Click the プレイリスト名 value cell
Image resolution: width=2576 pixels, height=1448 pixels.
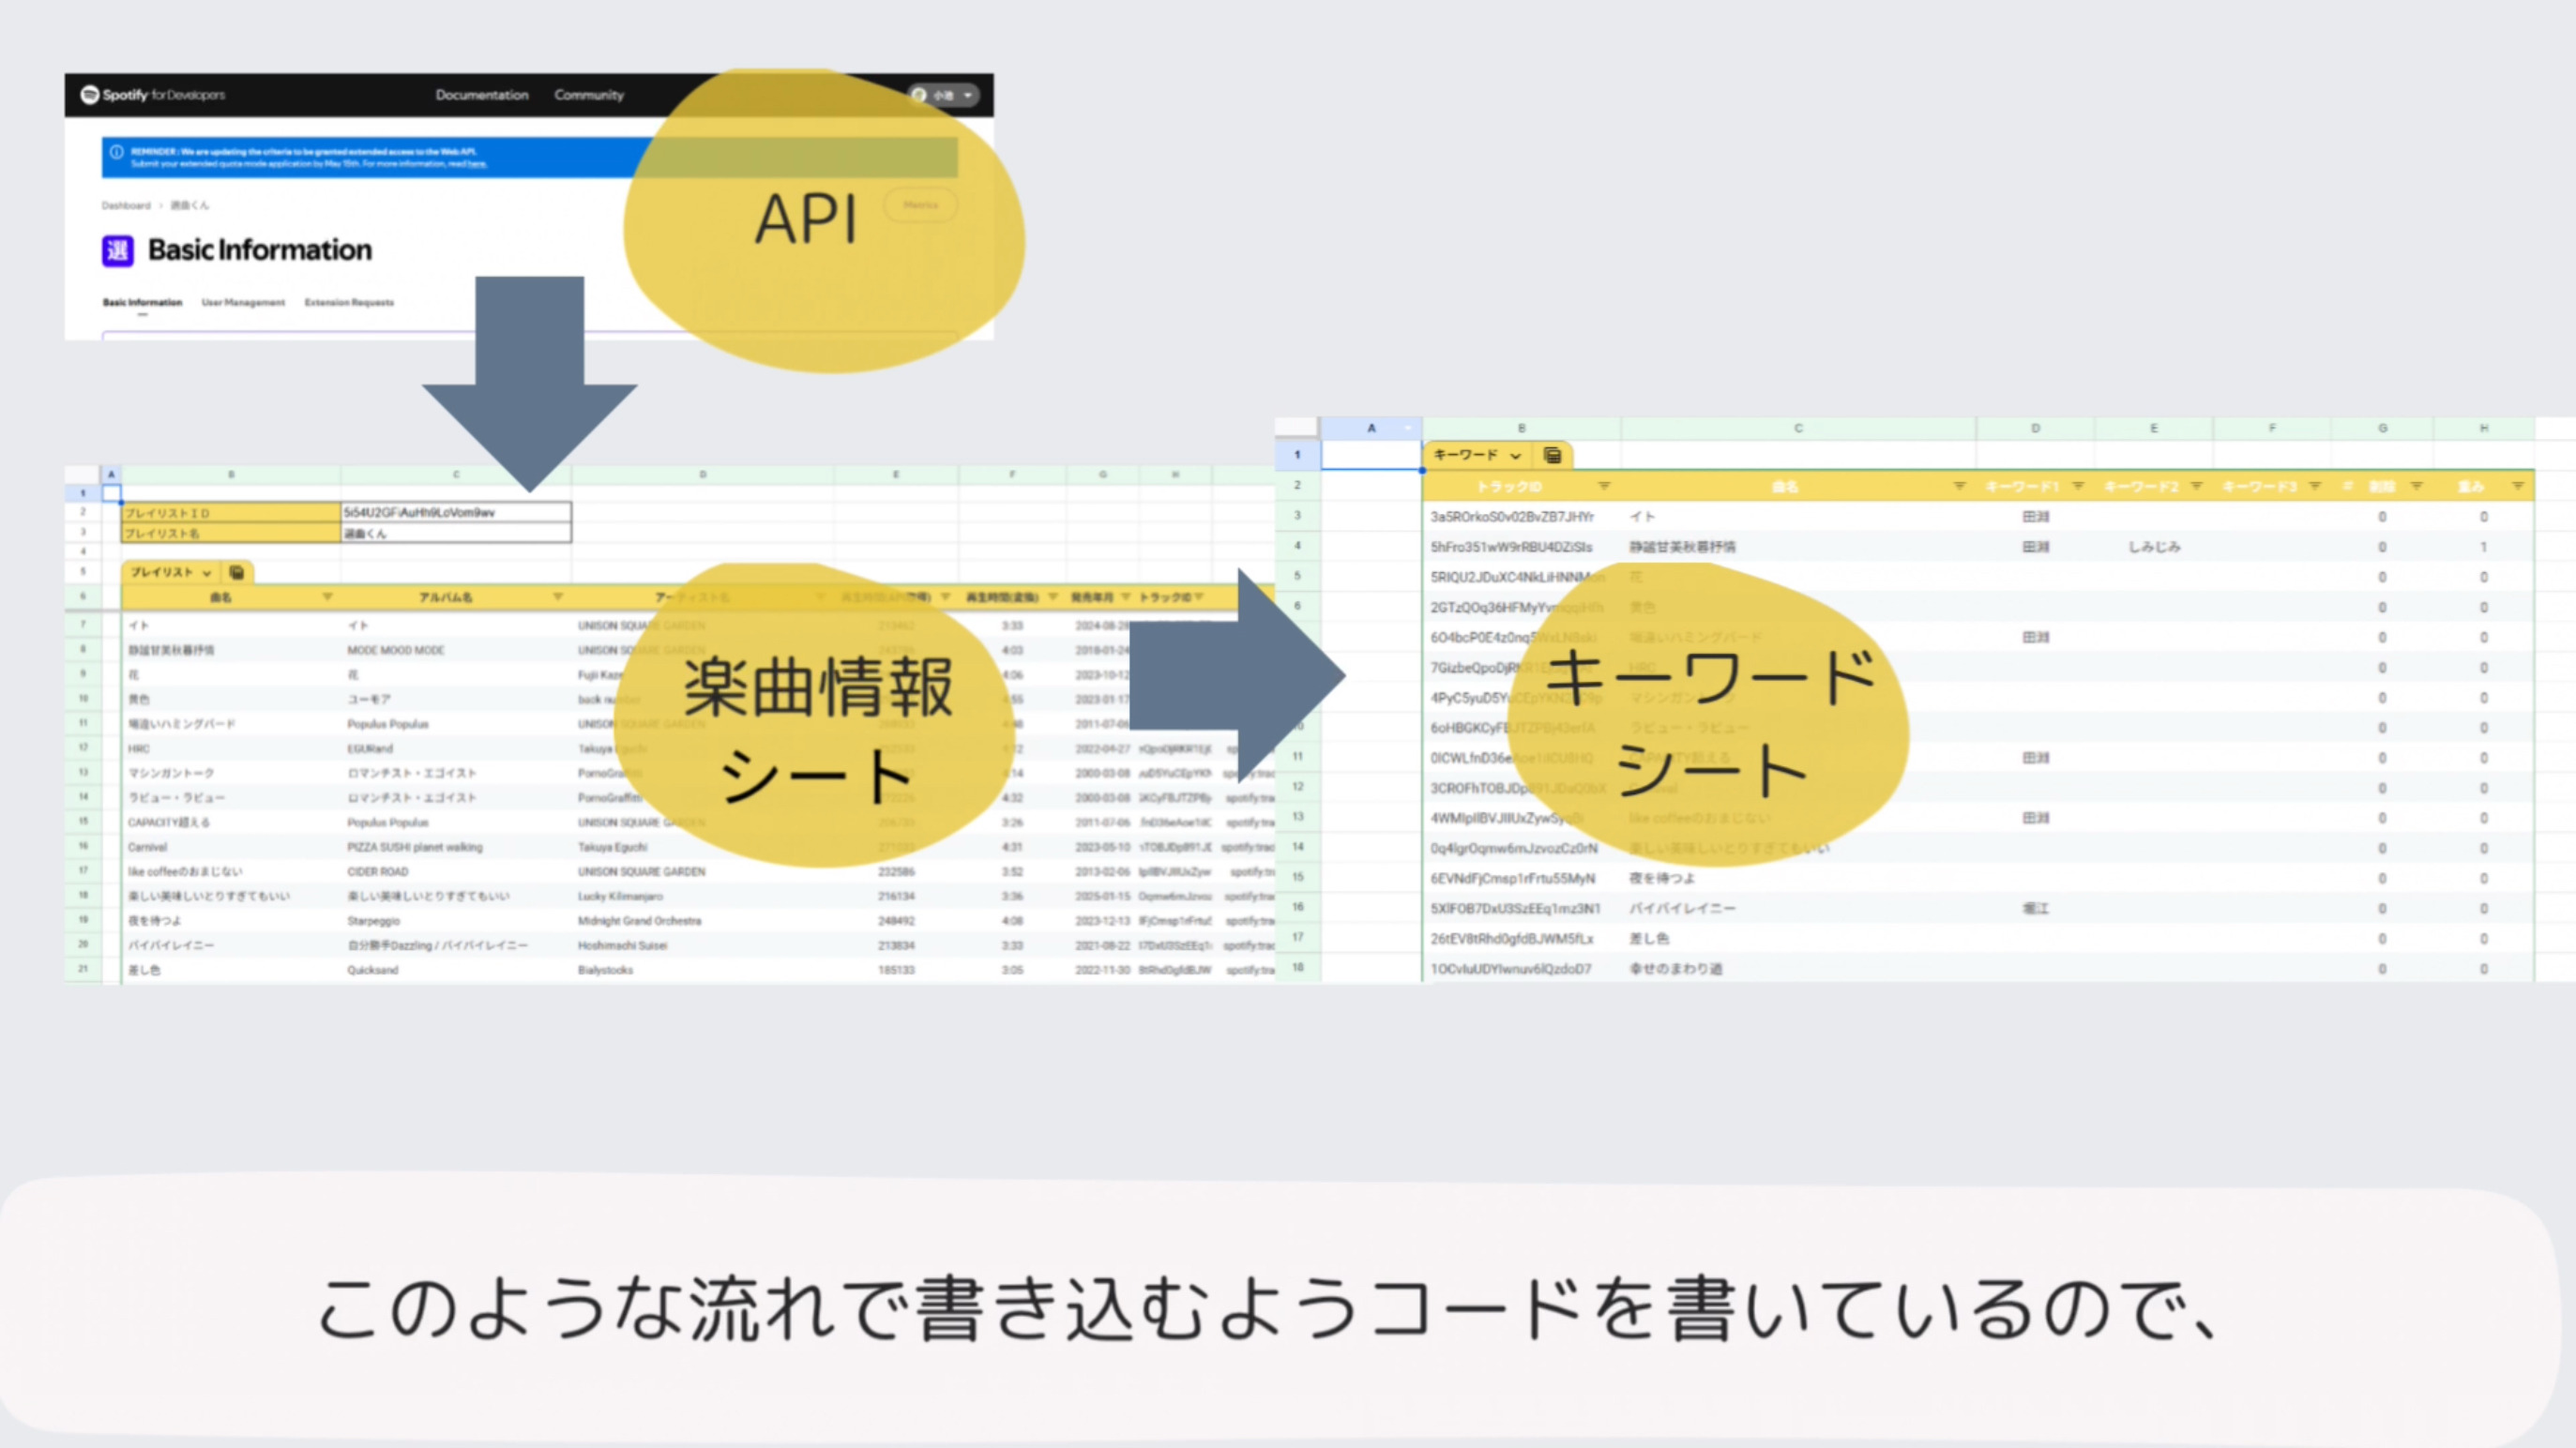point(456,533)
